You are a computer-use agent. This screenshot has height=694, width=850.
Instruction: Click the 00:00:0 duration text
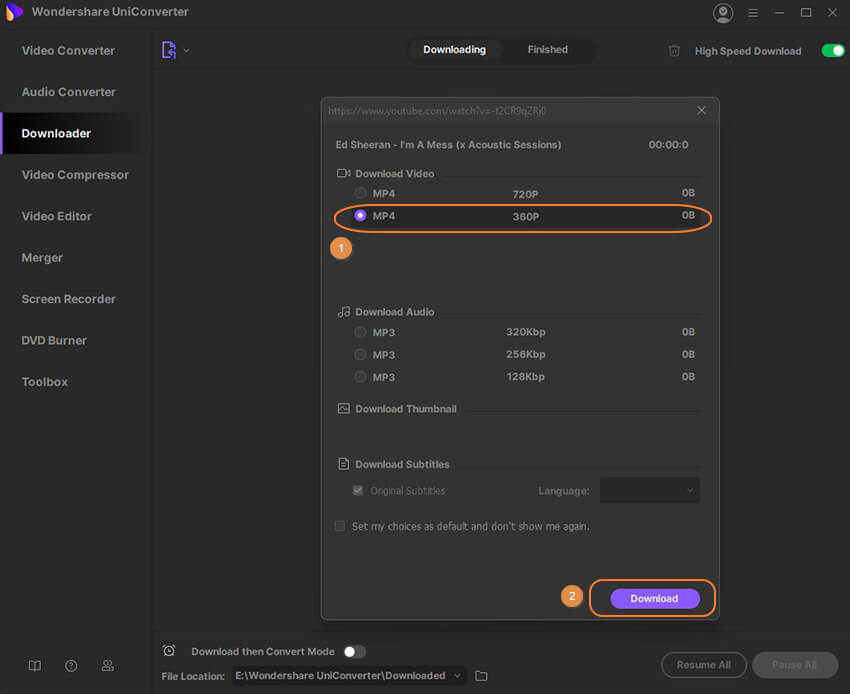tap(668, 145)
